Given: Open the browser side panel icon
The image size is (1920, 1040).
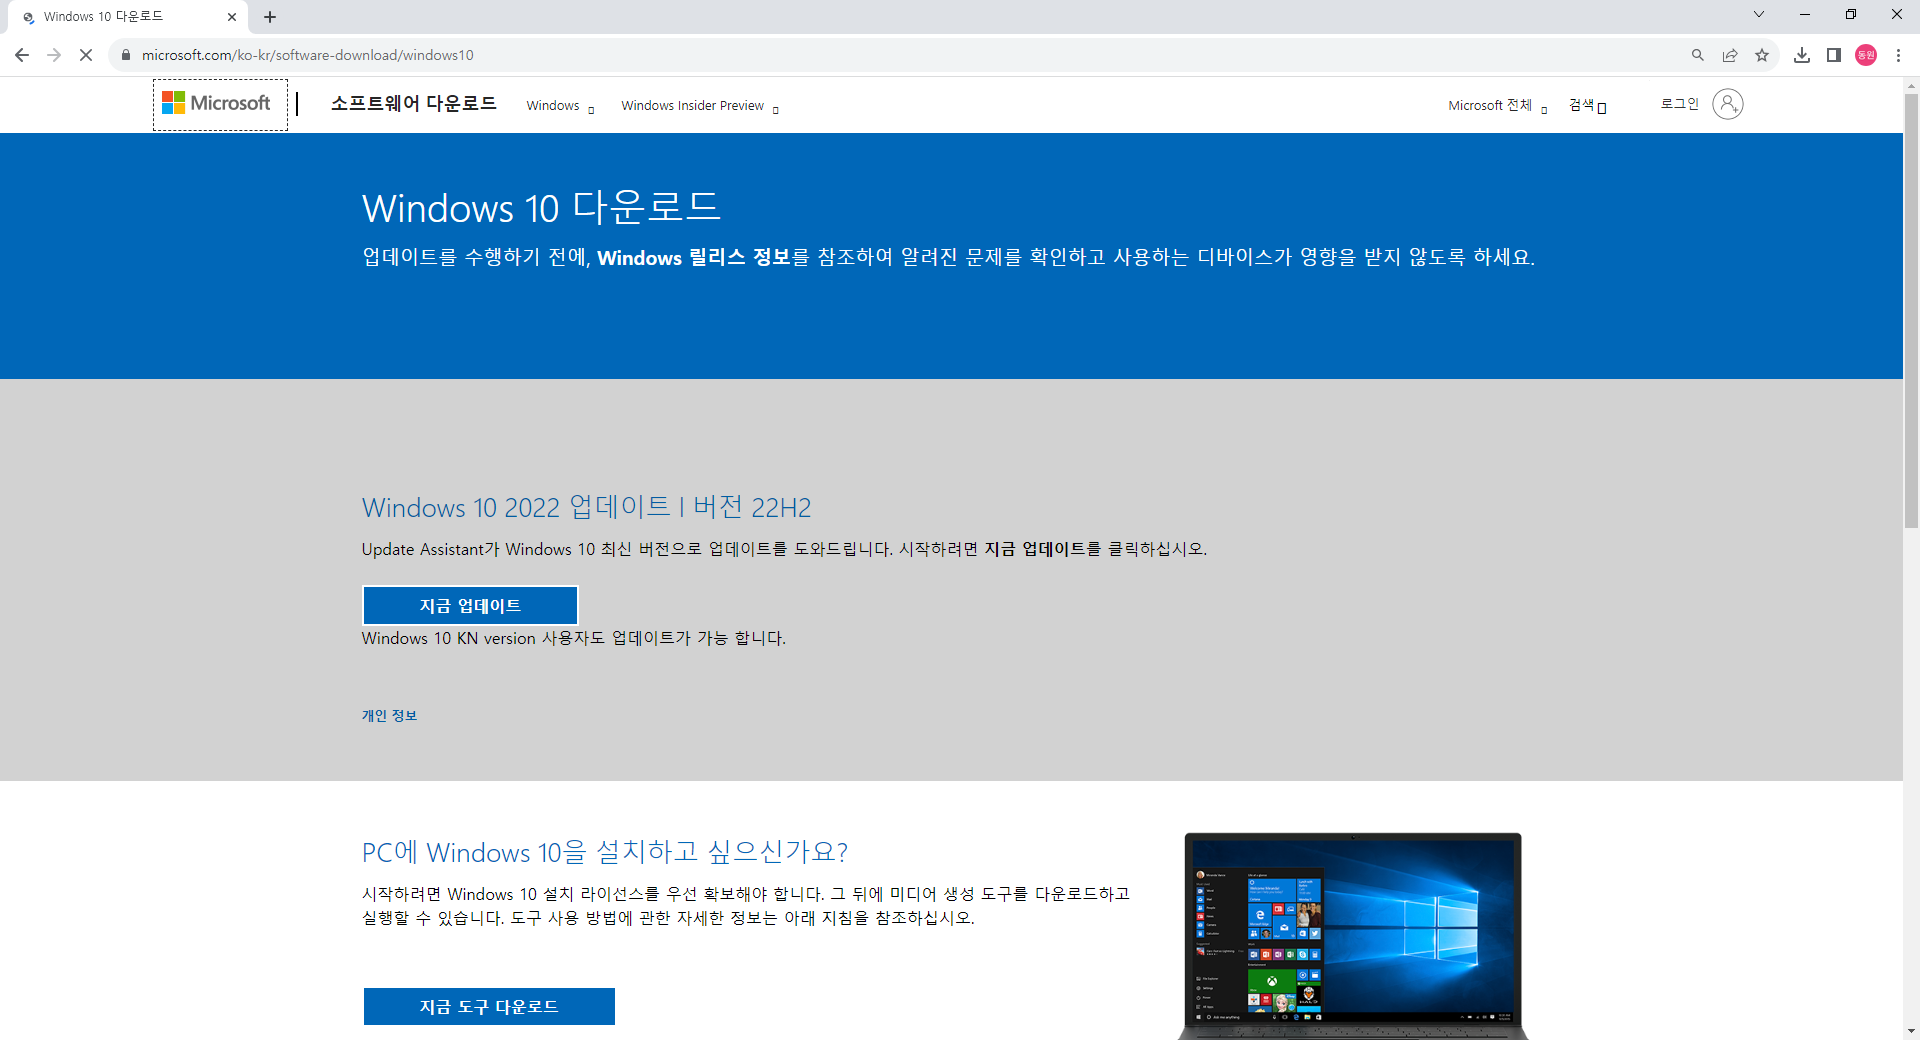Looking at the screenshot, I should [x=1834, y=55].
